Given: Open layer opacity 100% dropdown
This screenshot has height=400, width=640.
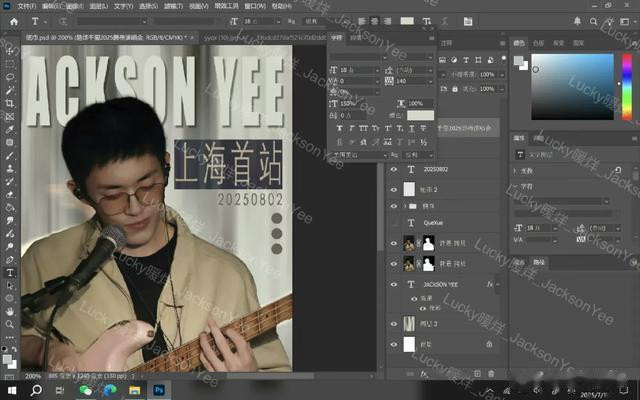Looking at the screenshot, I should click(502, 75).
